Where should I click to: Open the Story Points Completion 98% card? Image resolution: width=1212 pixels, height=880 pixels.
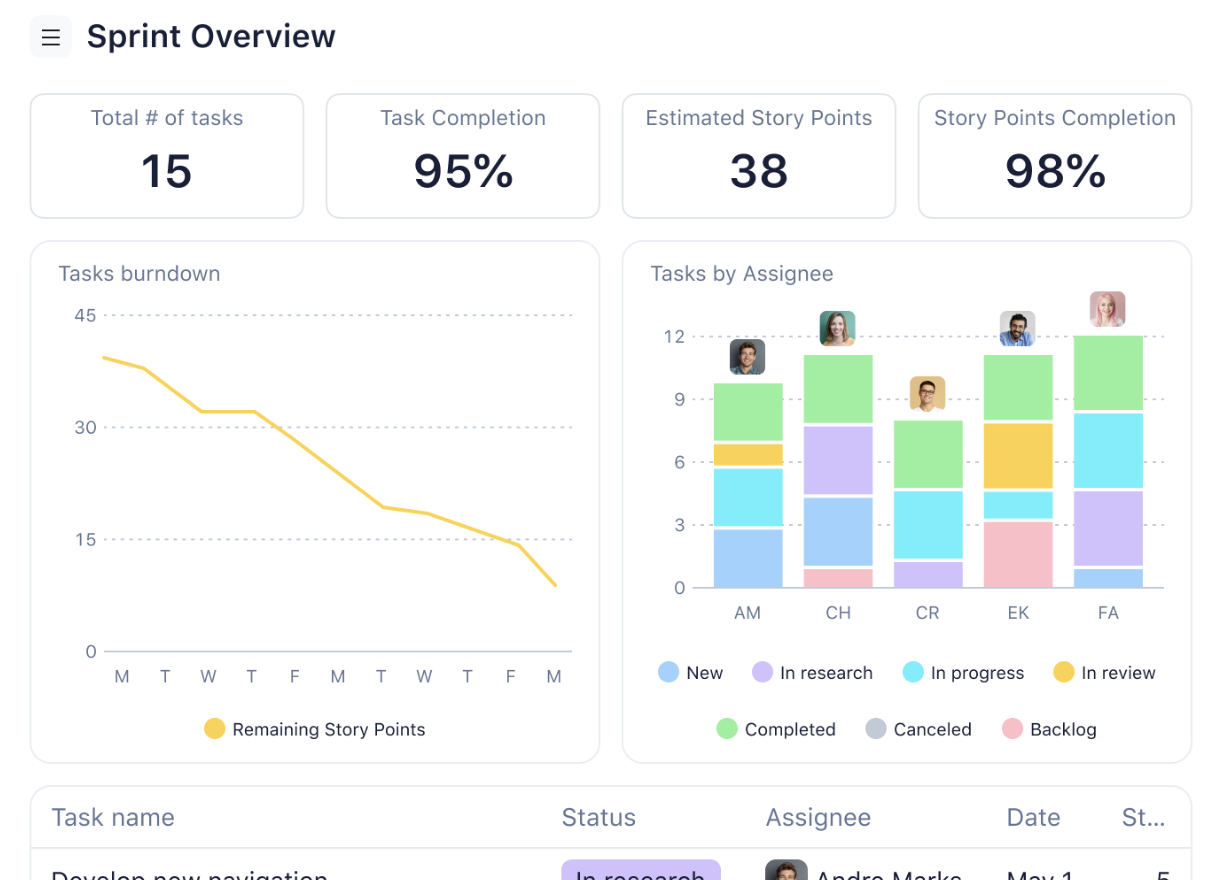(x=1055, y=156)
